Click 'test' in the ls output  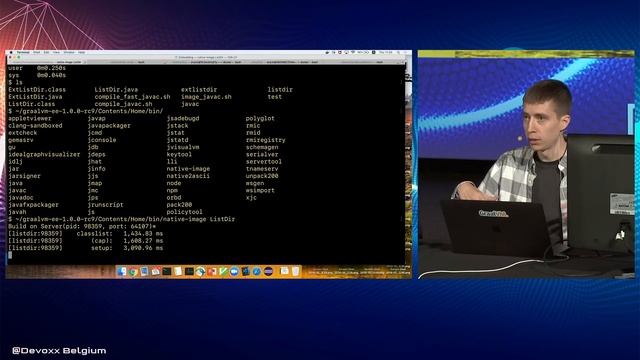point(275,97)
